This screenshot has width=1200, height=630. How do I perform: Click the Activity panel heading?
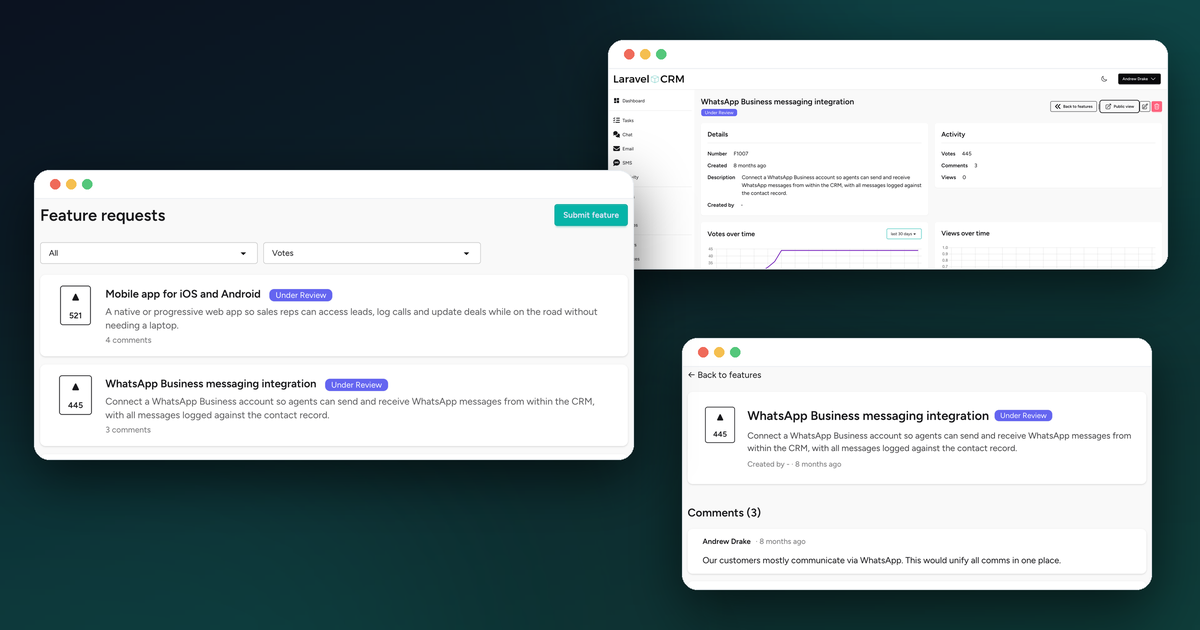pyautogui.click(x=953, y=134)
